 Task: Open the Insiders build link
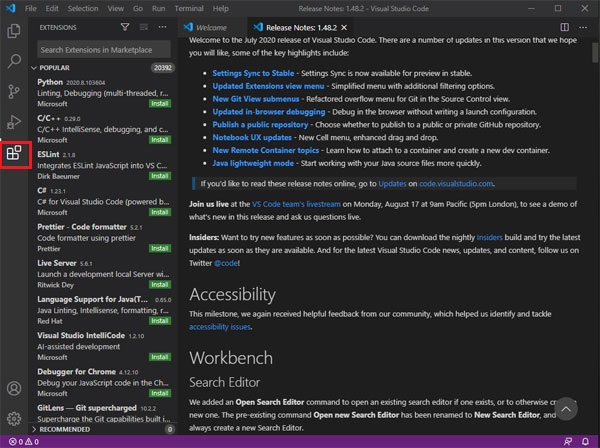(489, 237)
